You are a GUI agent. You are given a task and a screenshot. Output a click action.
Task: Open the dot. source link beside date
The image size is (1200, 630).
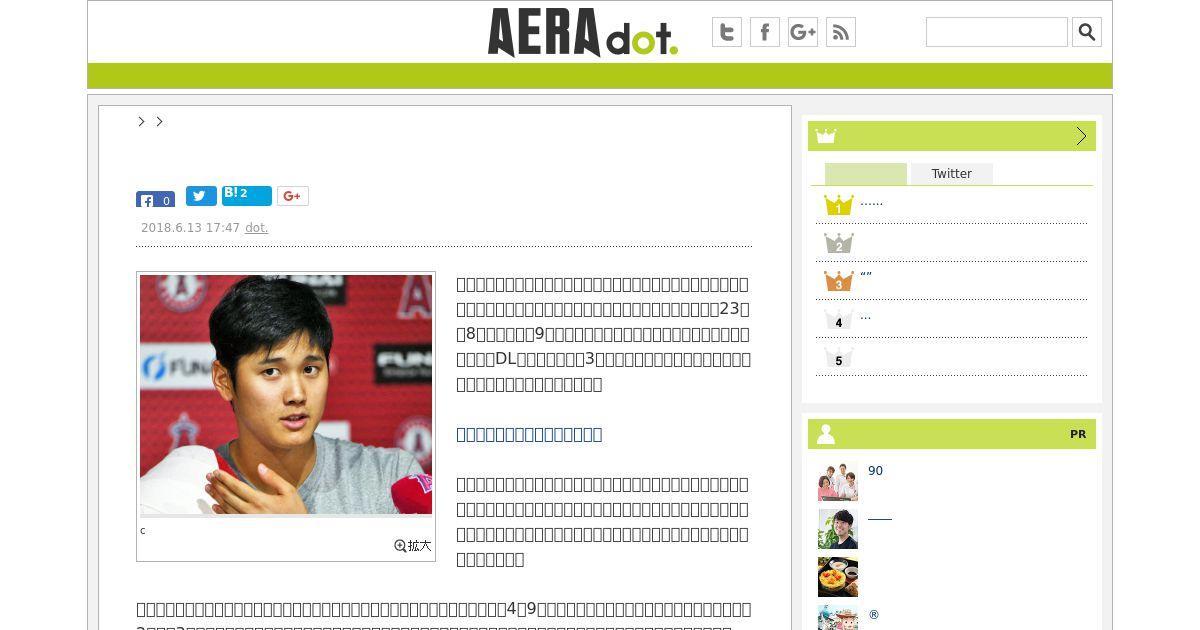256,228
